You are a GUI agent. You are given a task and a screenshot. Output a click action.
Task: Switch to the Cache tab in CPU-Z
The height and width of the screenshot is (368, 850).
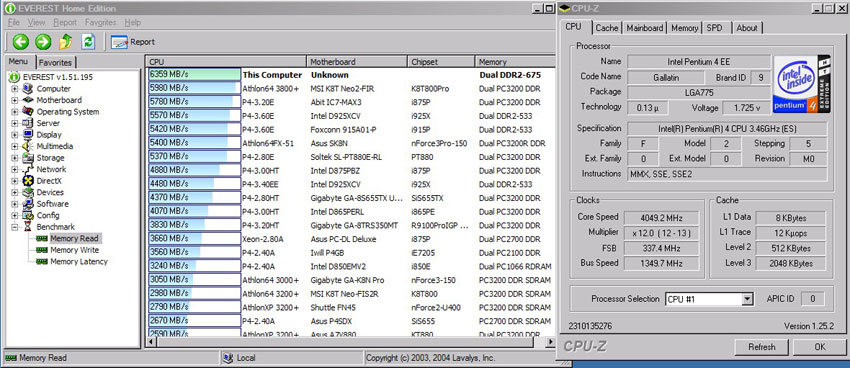pyautogui.click(x=607, y=28)
